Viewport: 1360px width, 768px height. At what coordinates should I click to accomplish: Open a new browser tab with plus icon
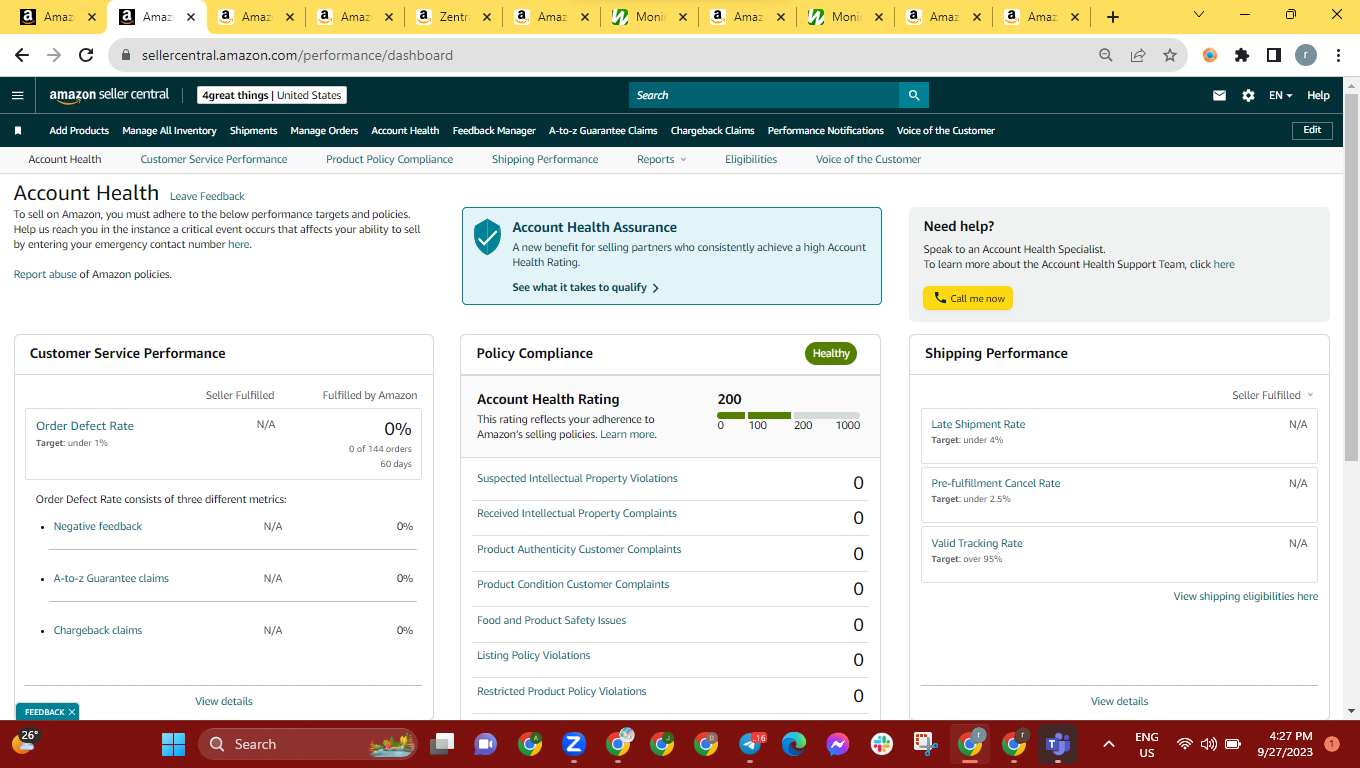[1113, 17]
